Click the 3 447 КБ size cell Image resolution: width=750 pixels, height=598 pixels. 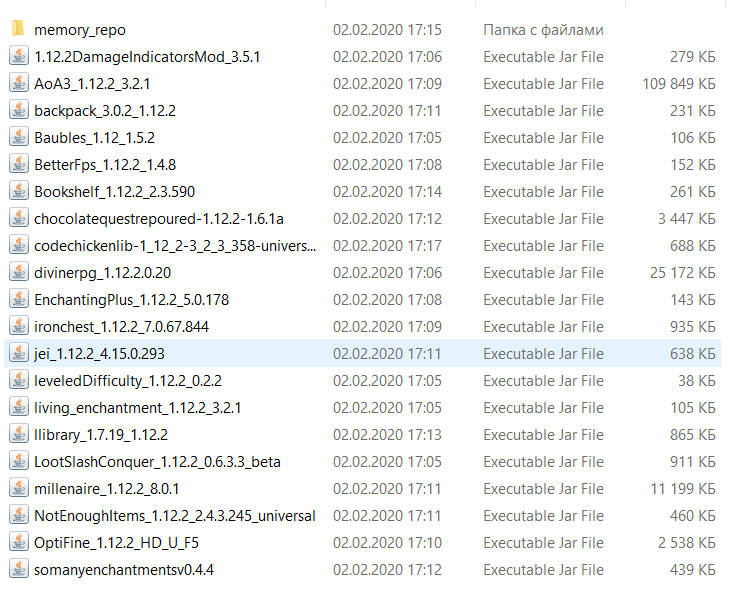click(x=687, y=219)
